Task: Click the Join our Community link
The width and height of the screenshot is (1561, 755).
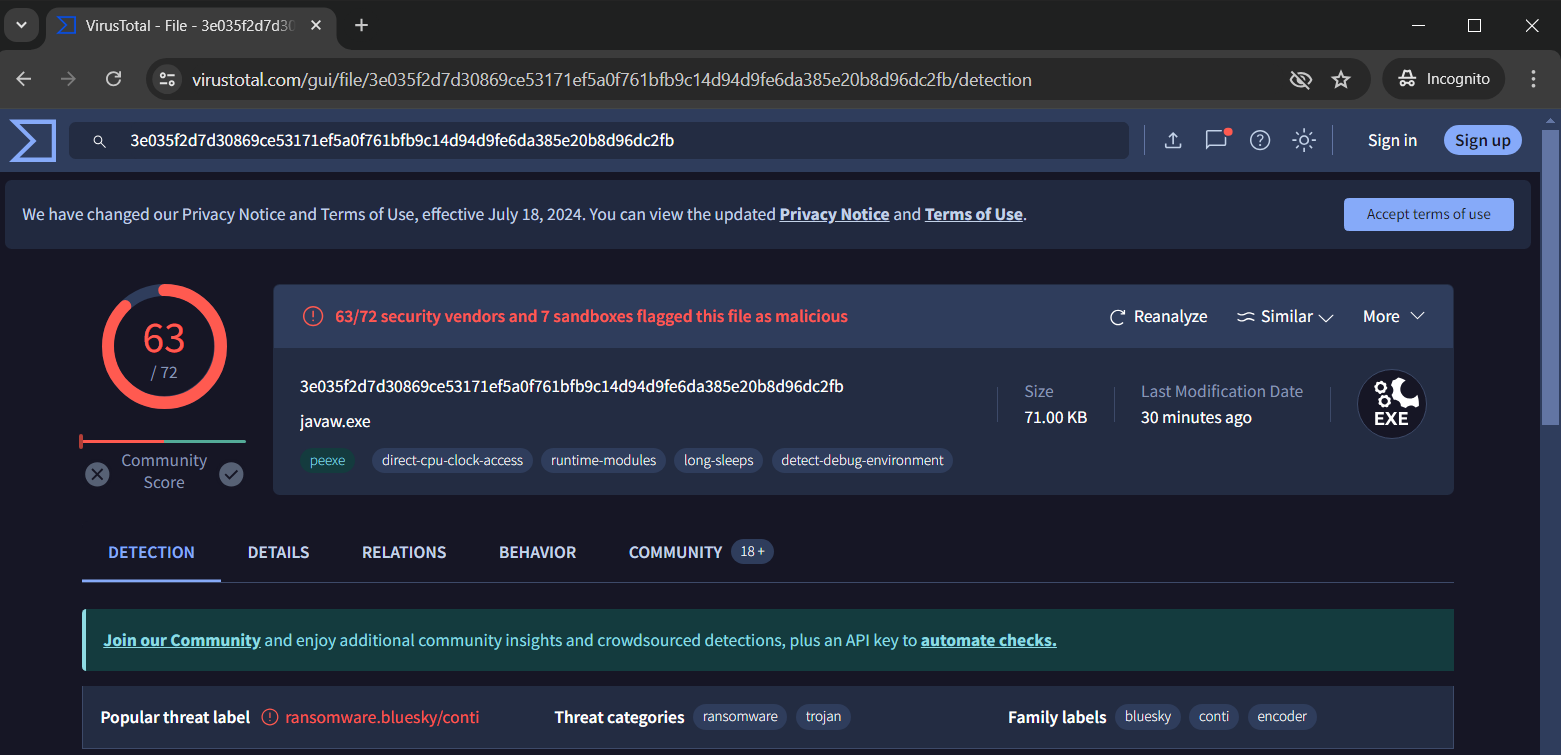Action: (182, 640)
